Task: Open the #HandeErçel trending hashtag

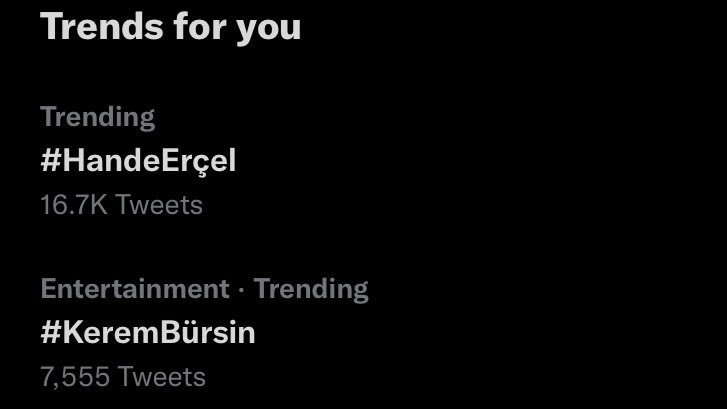Action: [x=138, y=161]
